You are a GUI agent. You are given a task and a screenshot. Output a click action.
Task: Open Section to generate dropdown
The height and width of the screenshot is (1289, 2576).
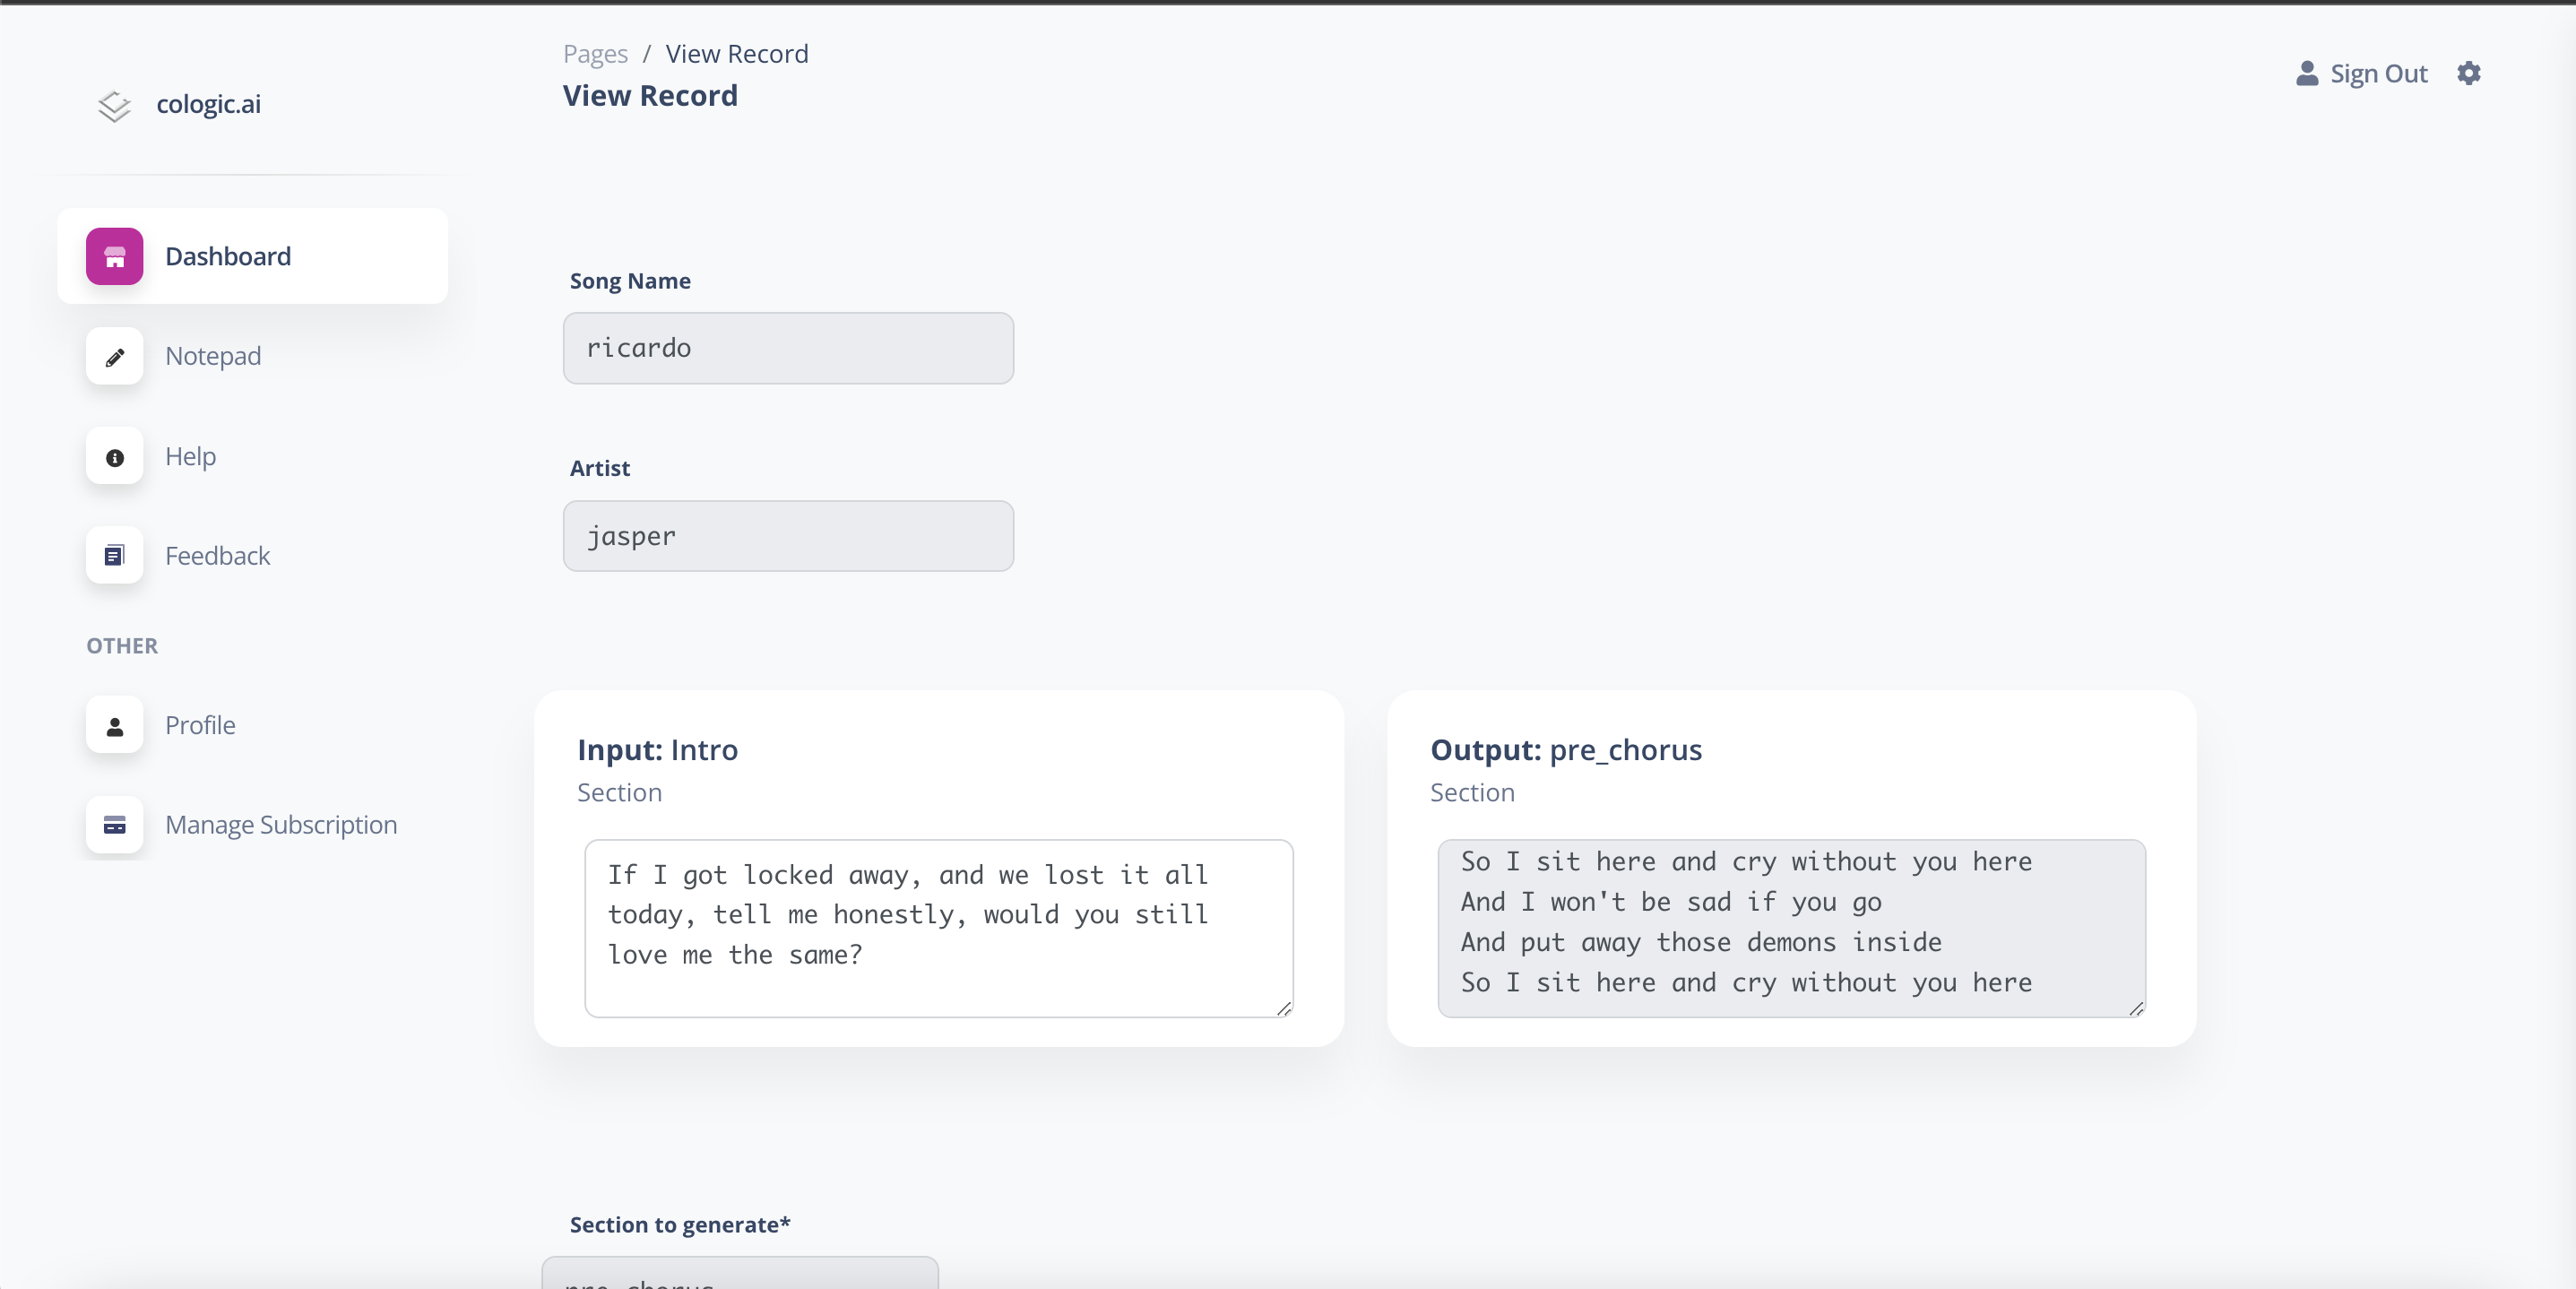[740, 1274]
